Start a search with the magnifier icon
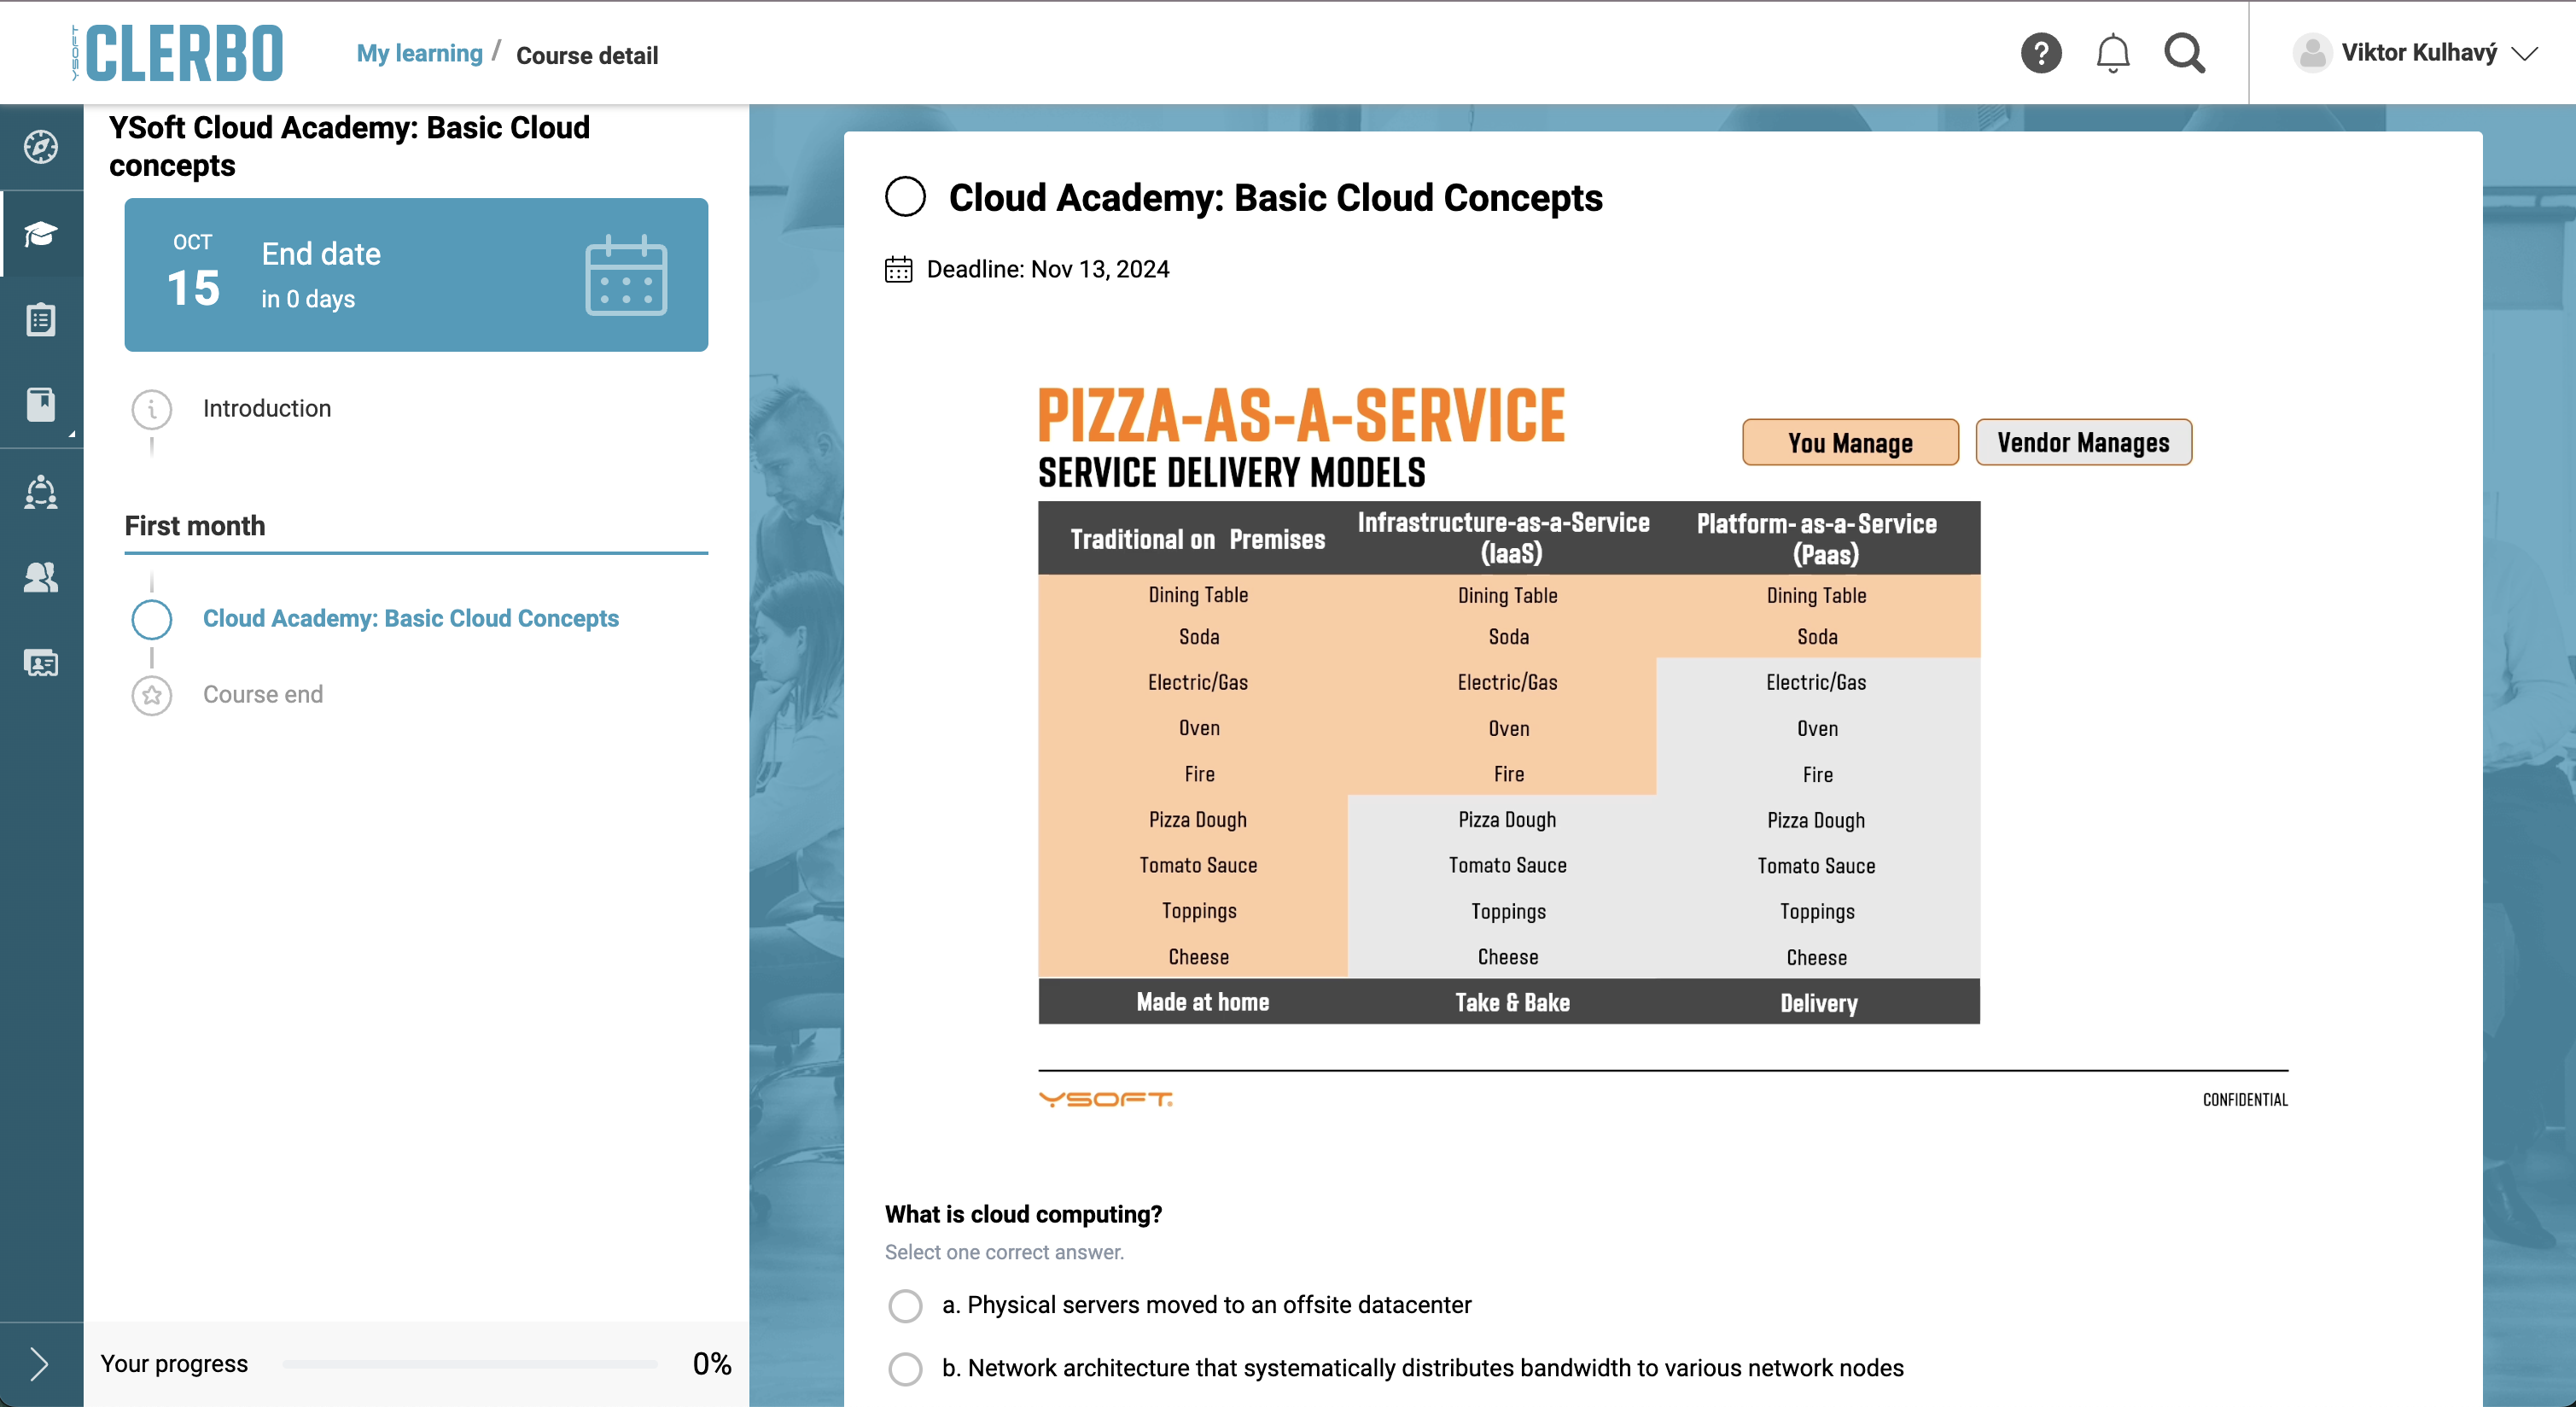Viewport: 2576px width, 1407px height. click(x=2185, y=53)
